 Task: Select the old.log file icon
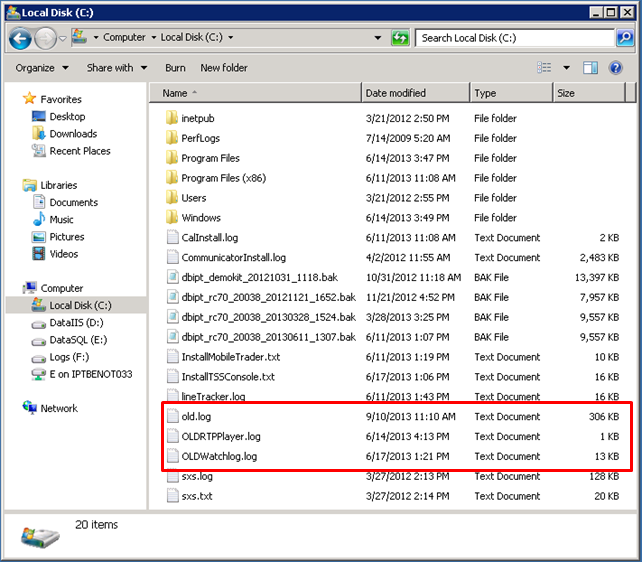[173, 416]
